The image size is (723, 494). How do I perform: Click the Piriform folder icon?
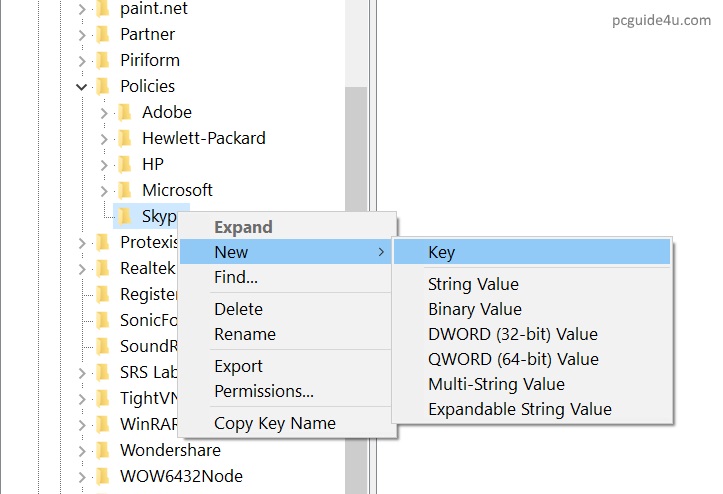pyautogui.click(x=102, y=60)
